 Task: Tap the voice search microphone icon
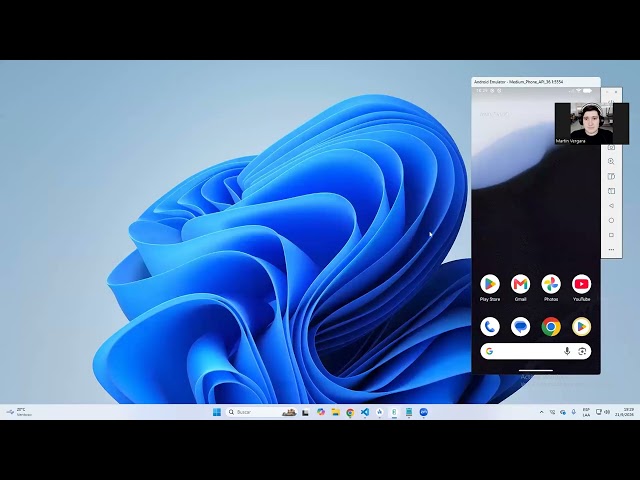pyautogui.click(x=567, y=351)
